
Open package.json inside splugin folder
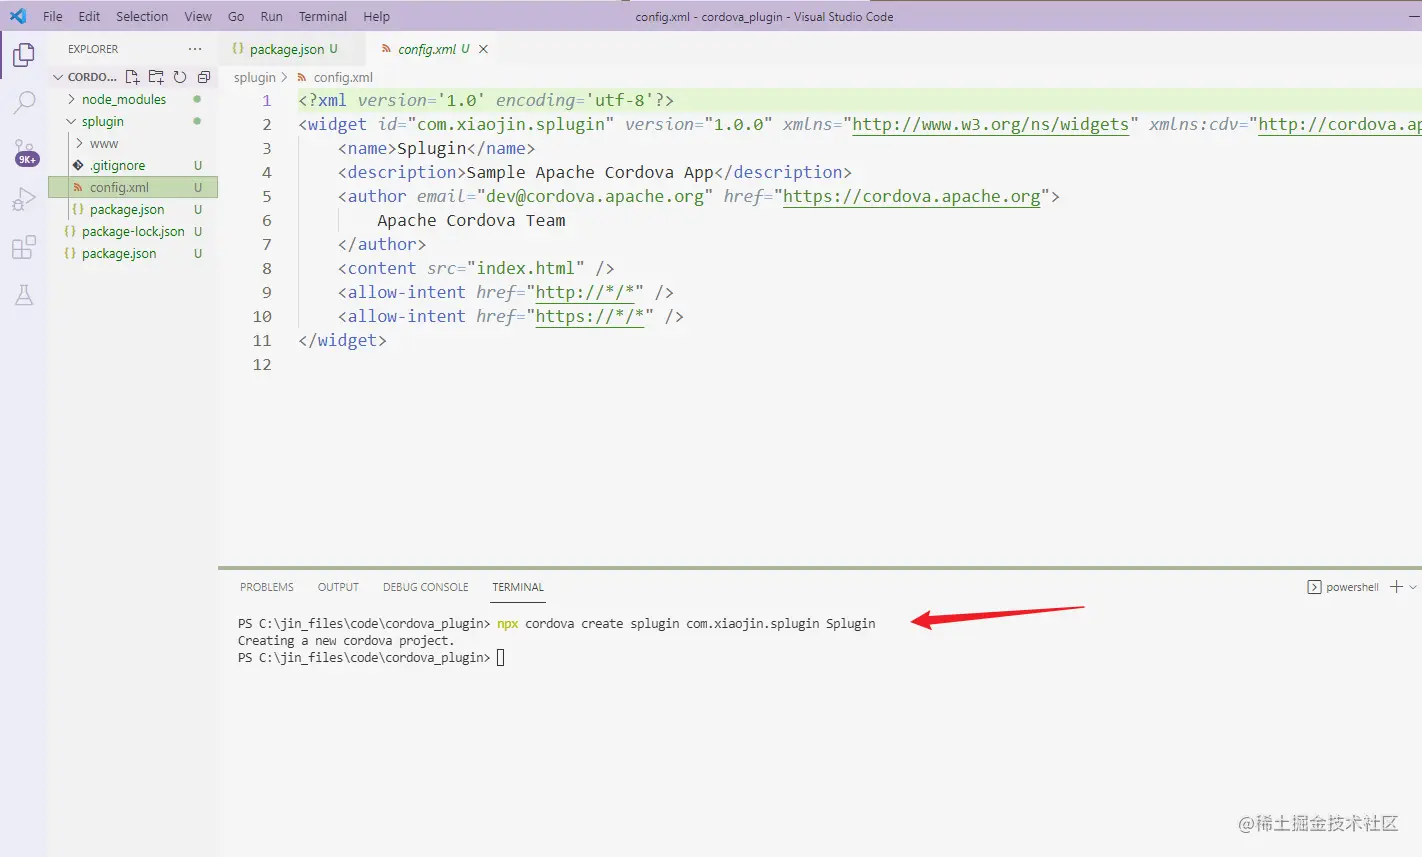click(x=127, y=209)
